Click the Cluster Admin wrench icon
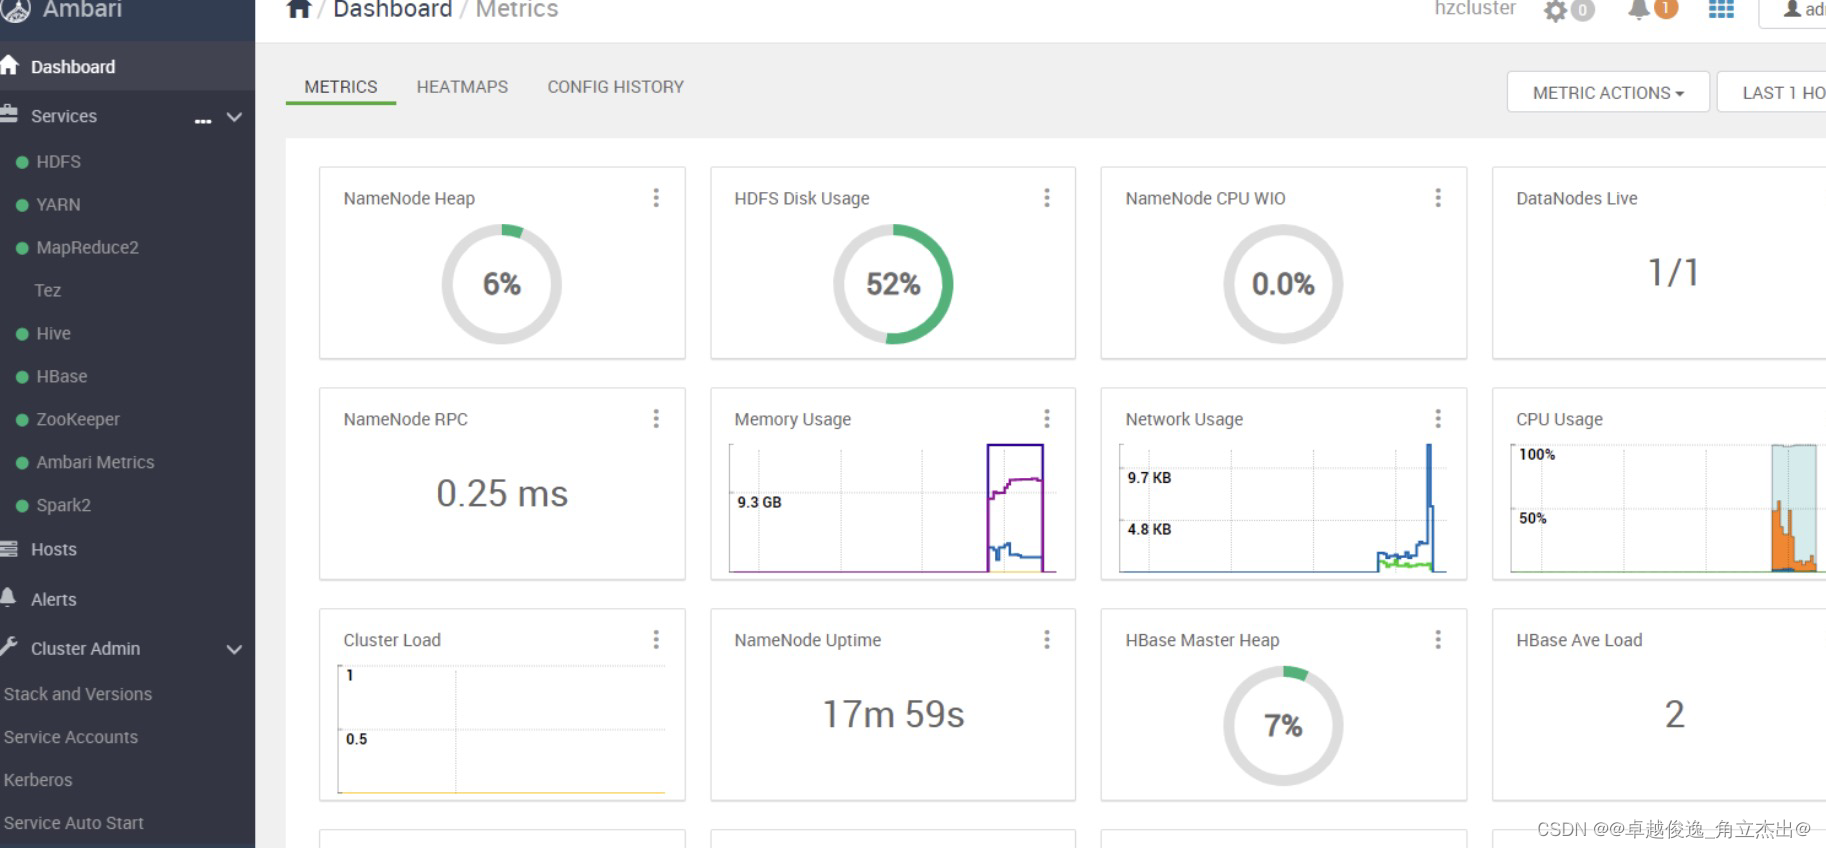This screenshot has height=848, width=1826. coord(9,646)
